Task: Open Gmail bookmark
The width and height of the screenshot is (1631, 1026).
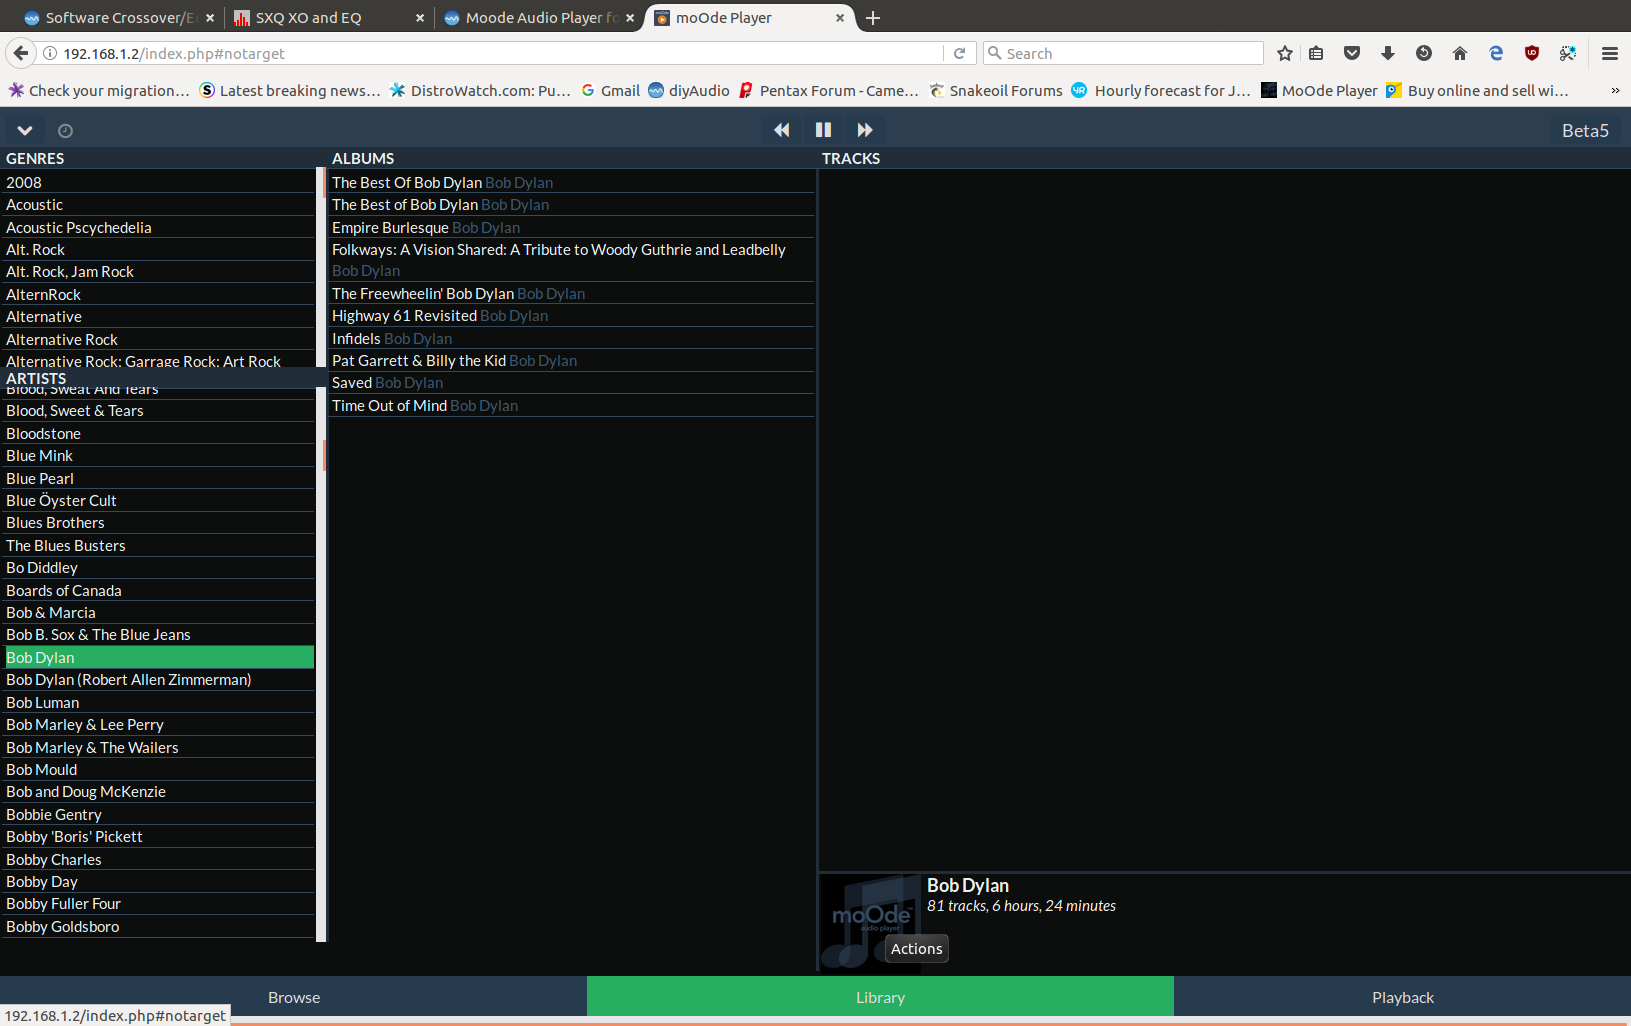Action: [611, 90]
